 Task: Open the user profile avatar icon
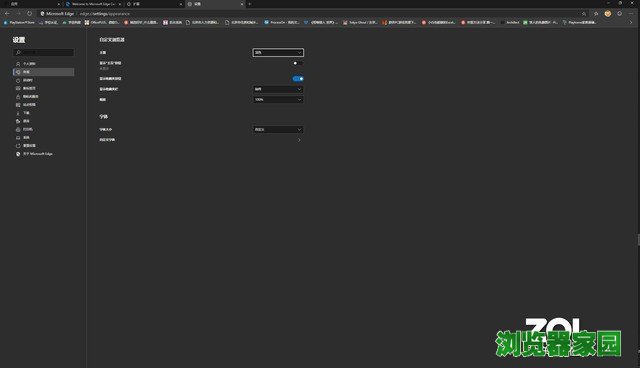(608, 13)
